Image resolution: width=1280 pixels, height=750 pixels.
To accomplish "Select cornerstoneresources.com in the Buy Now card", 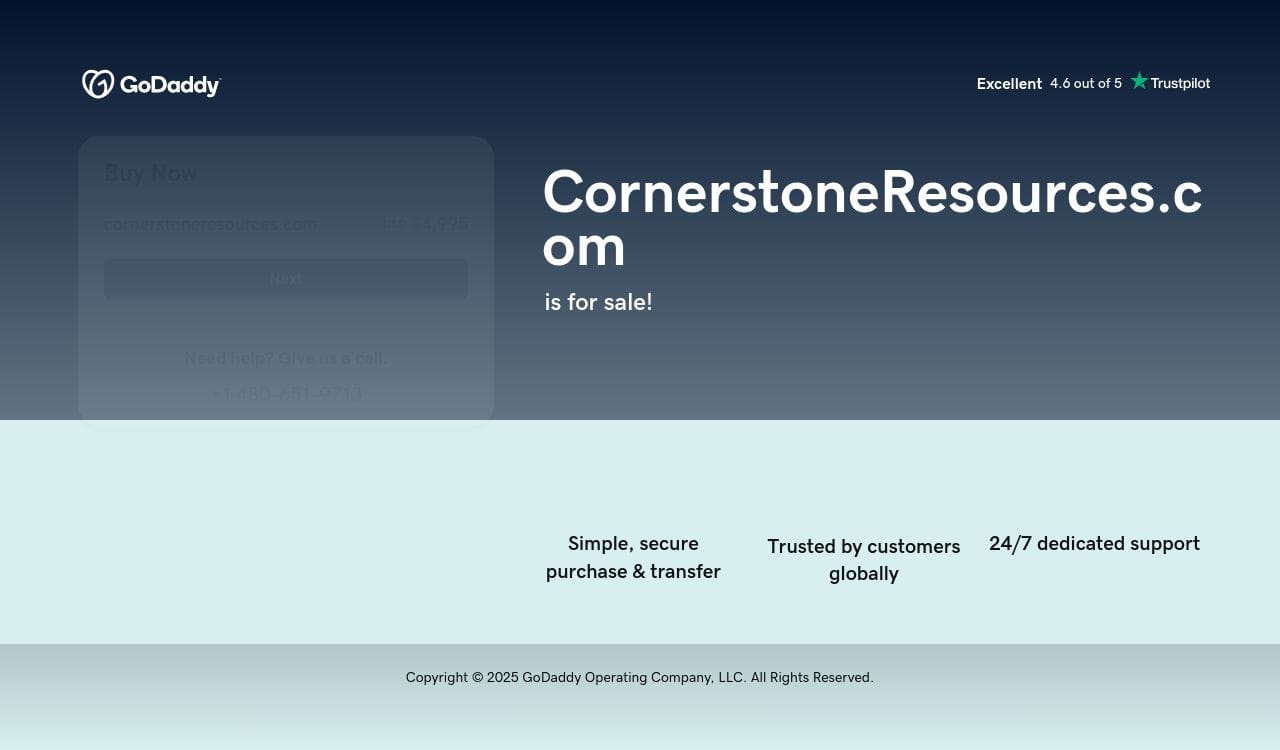I will tap(211, 224).
